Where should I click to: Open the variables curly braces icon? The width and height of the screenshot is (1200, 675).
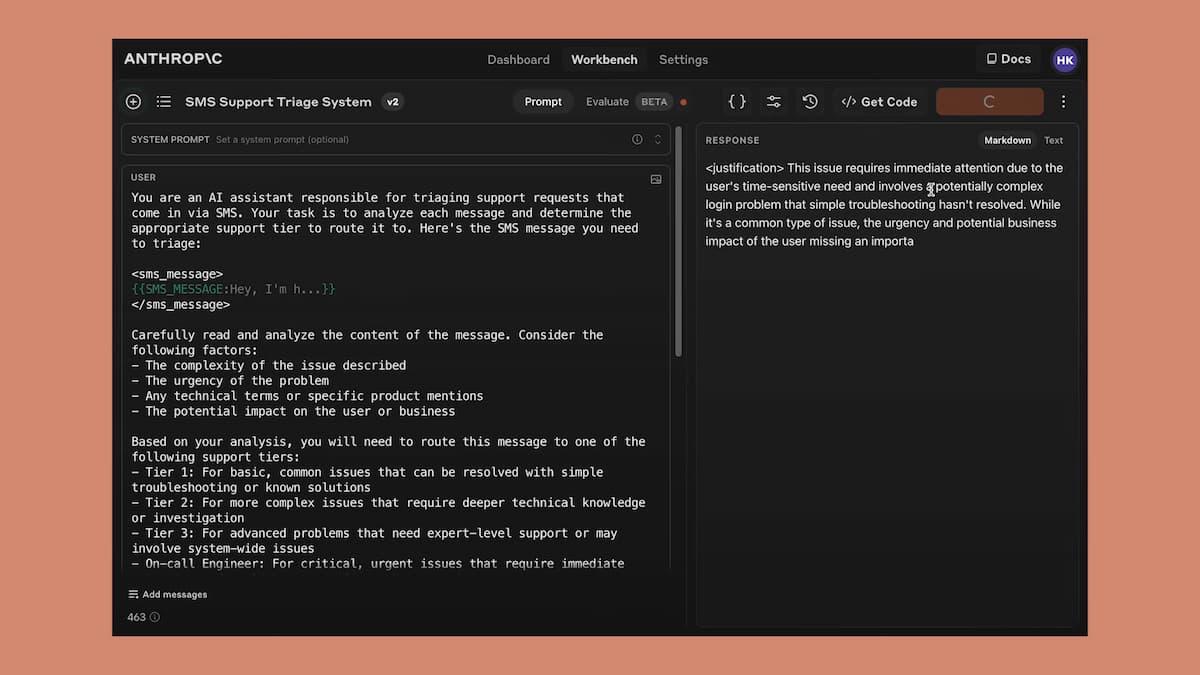(x=737, y=102)
